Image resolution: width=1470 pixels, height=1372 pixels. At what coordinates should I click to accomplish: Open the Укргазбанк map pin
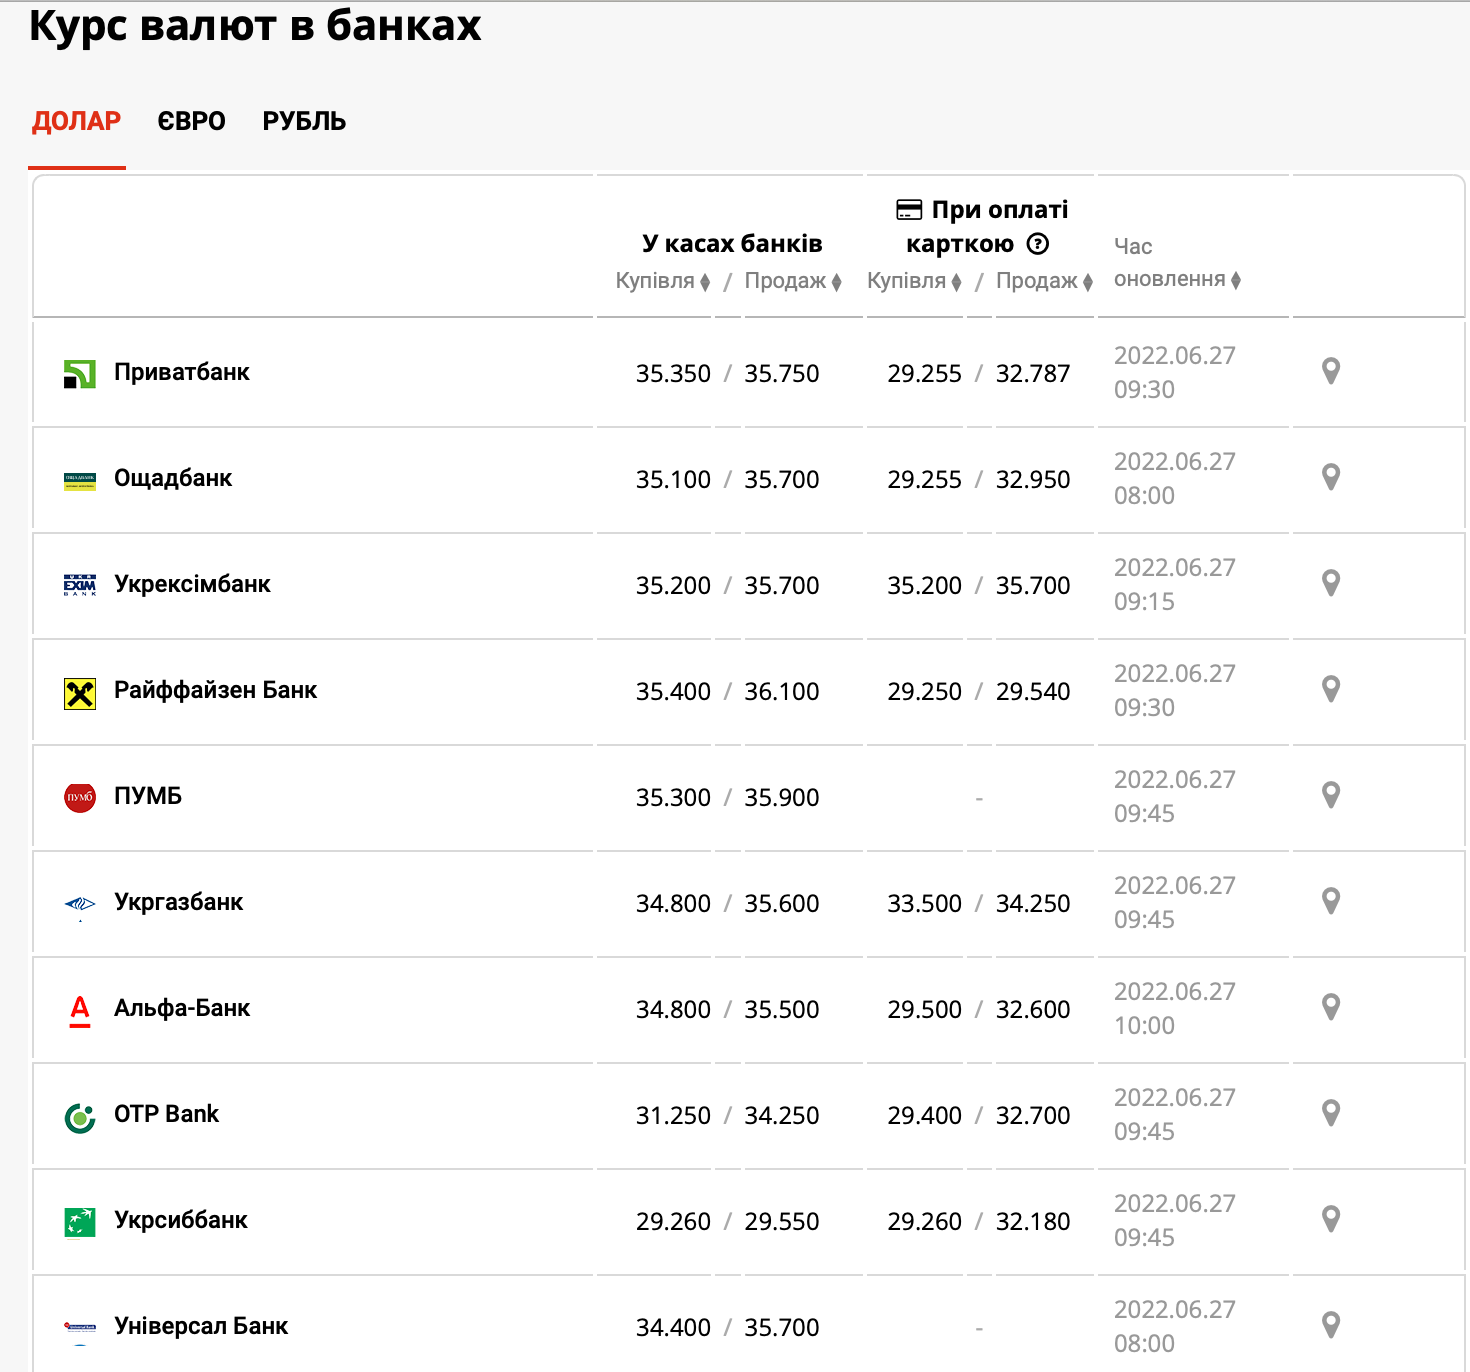tap(1330, 901)
